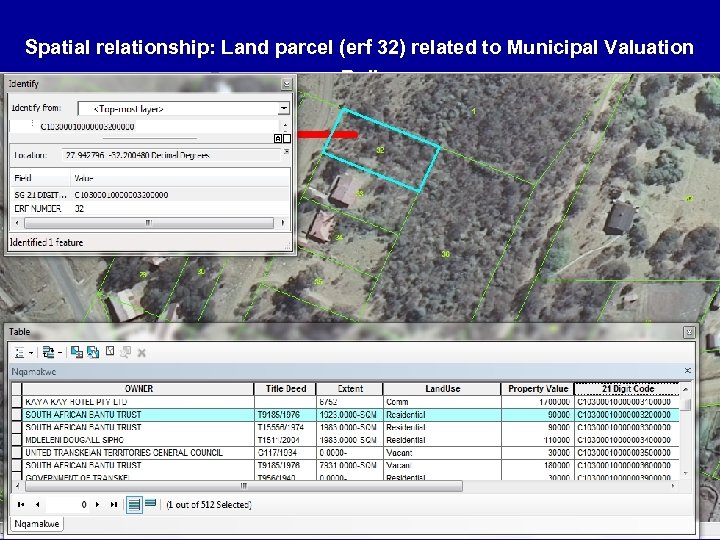Open the Table Options dropdown arrow
The height and width of the screenshot is (540, 720).
click(31, 353)
